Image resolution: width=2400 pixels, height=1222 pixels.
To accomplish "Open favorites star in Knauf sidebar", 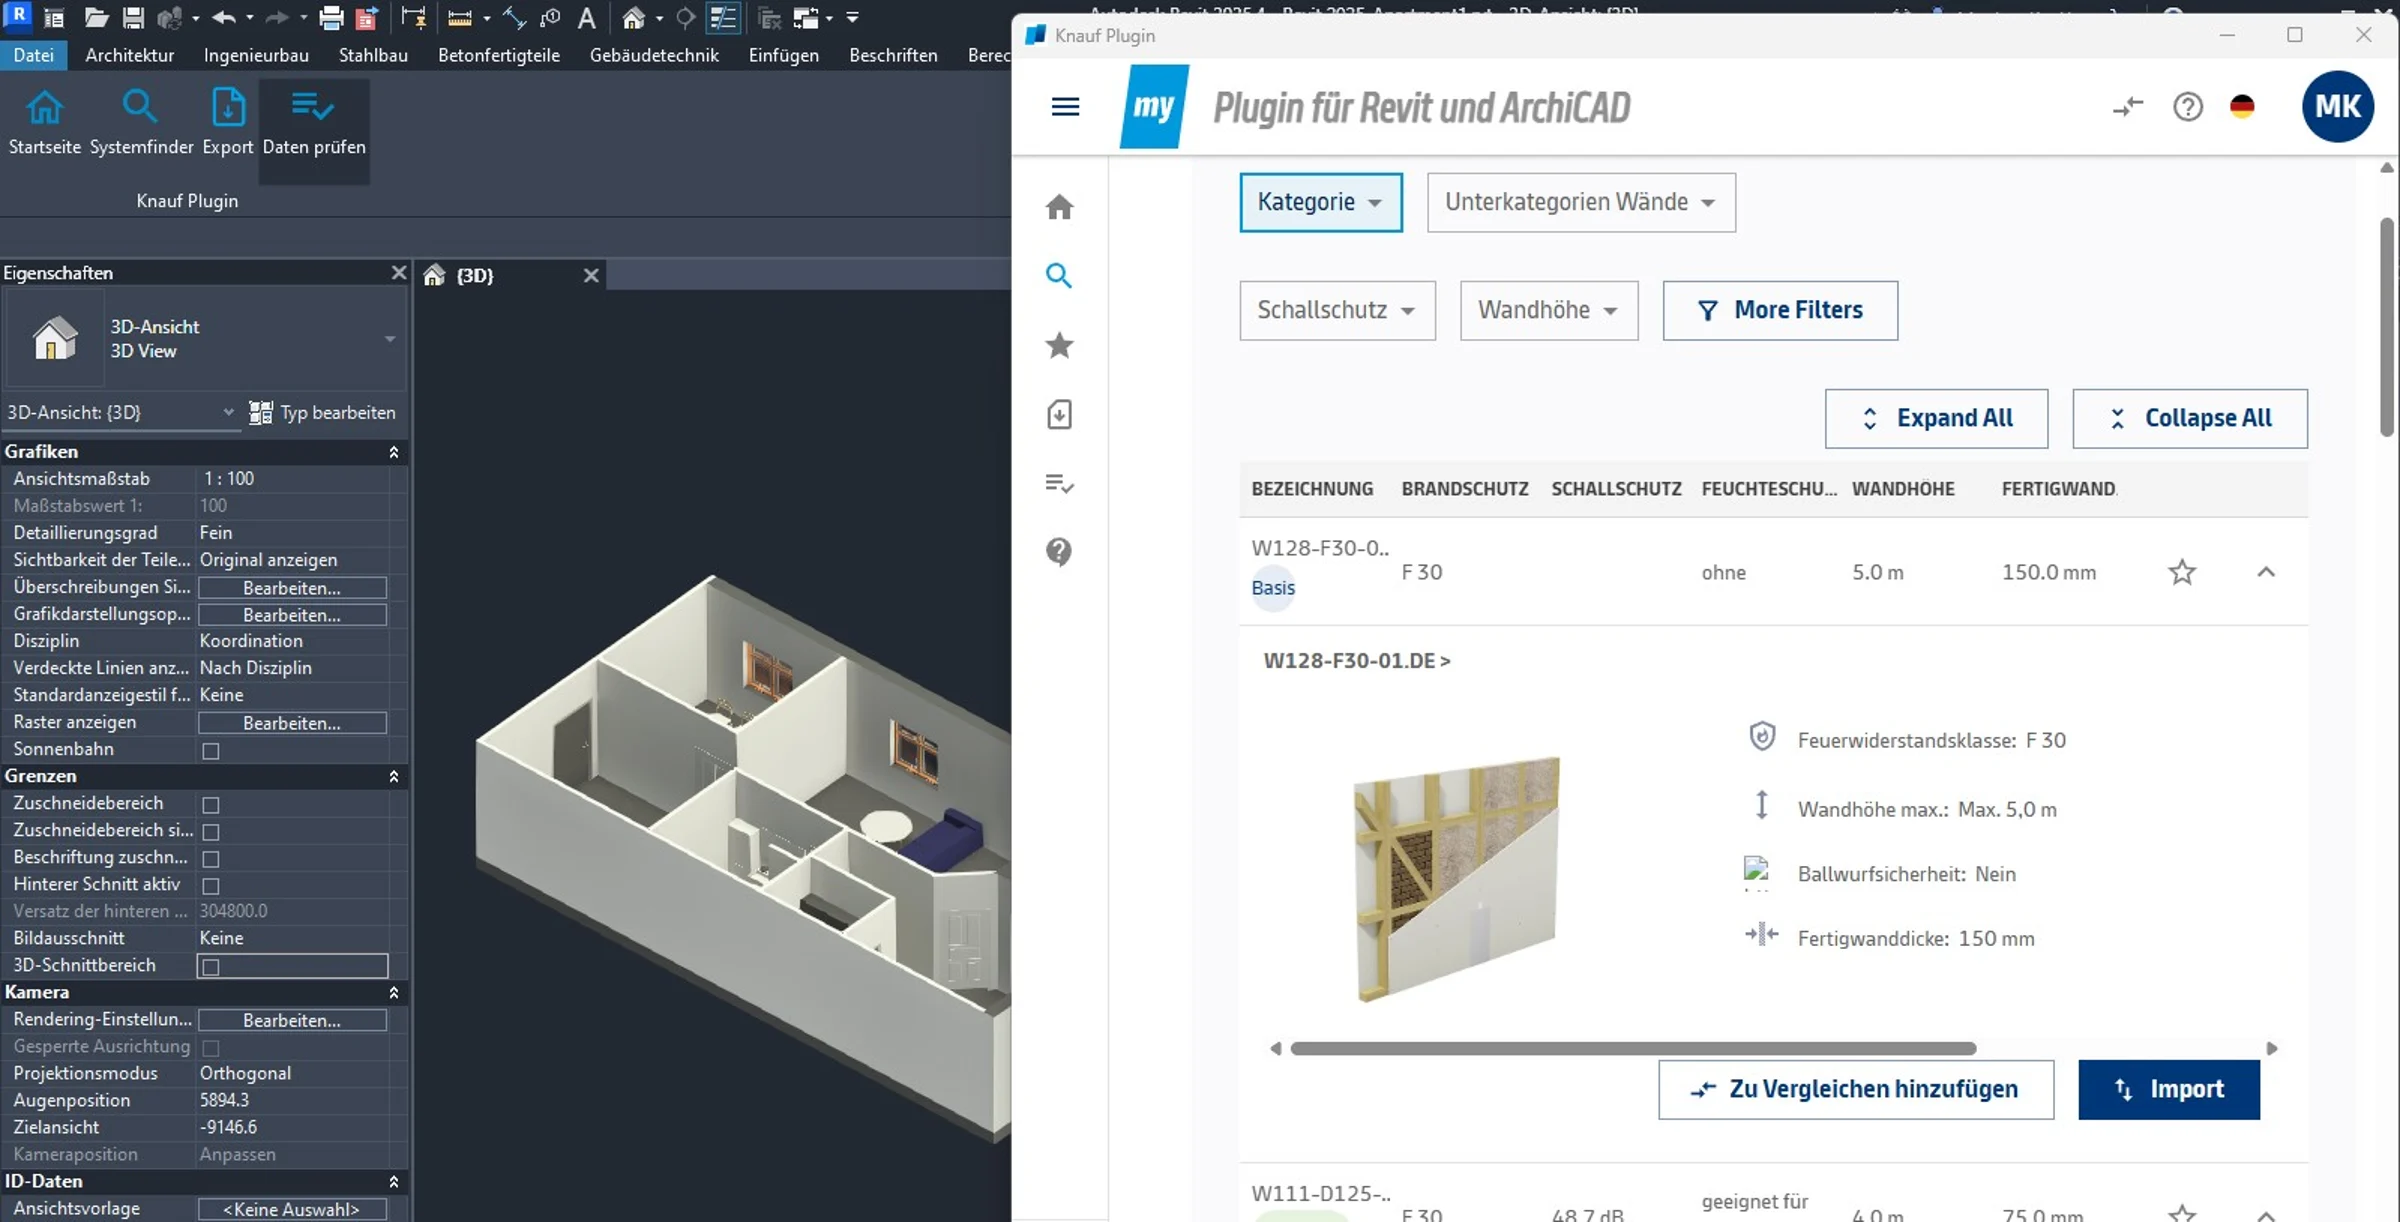I will pos(1059,345).
